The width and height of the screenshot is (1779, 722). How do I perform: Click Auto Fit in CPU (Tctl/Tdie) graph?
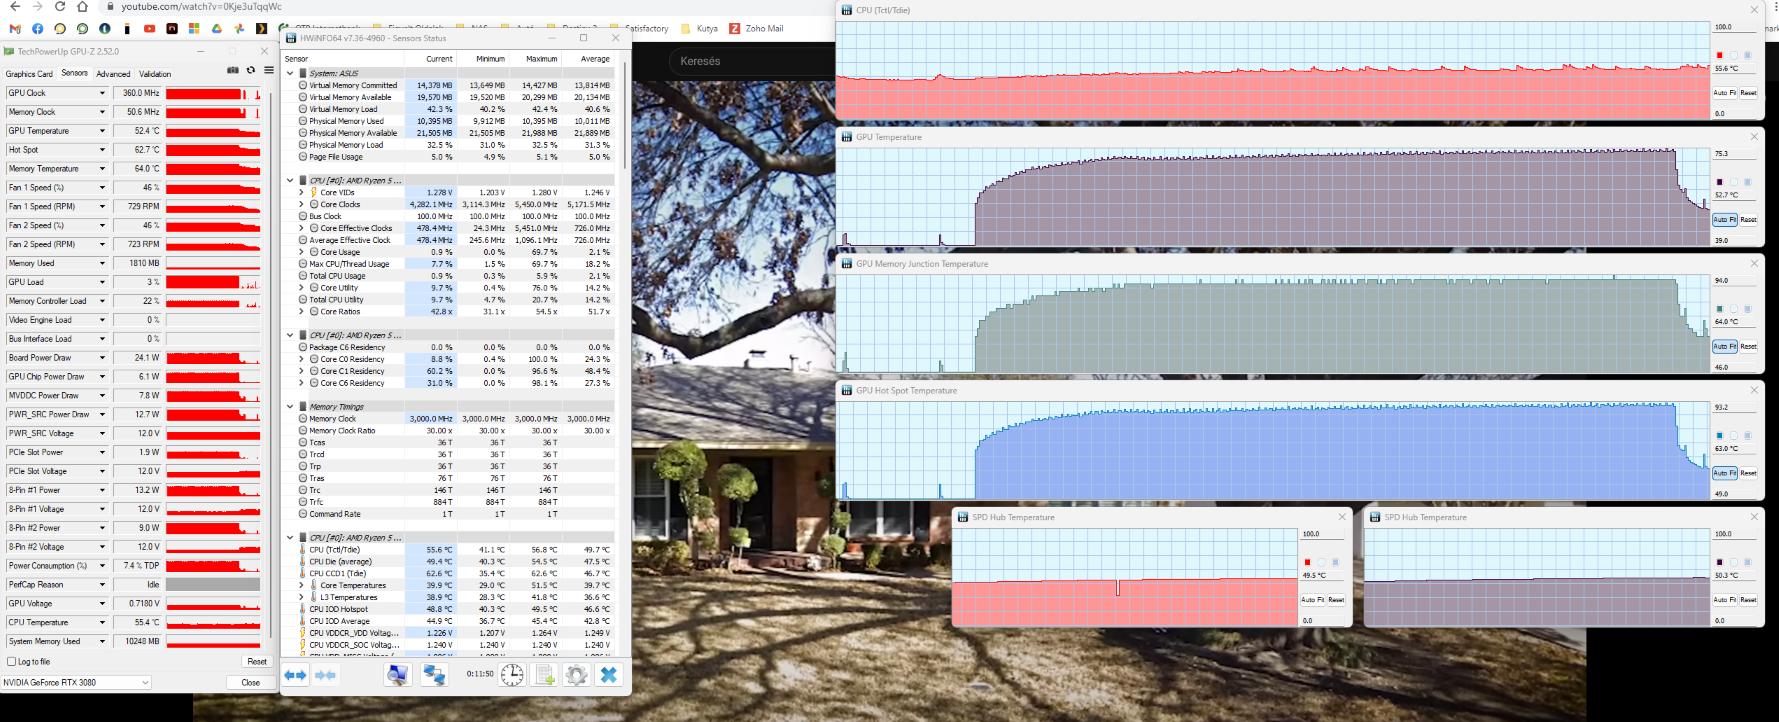1725,93
